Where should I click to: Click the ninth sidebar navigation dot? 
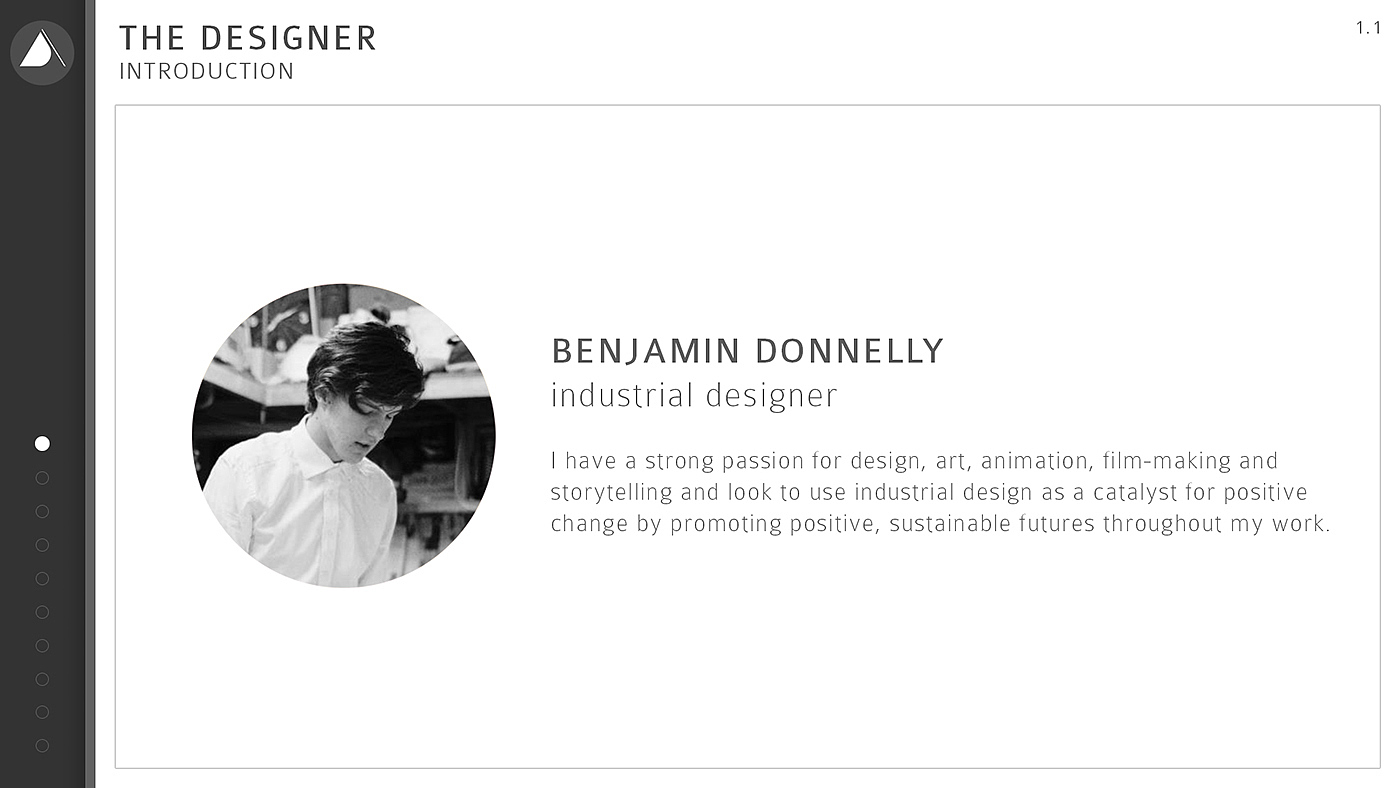(x=42, y=712)
